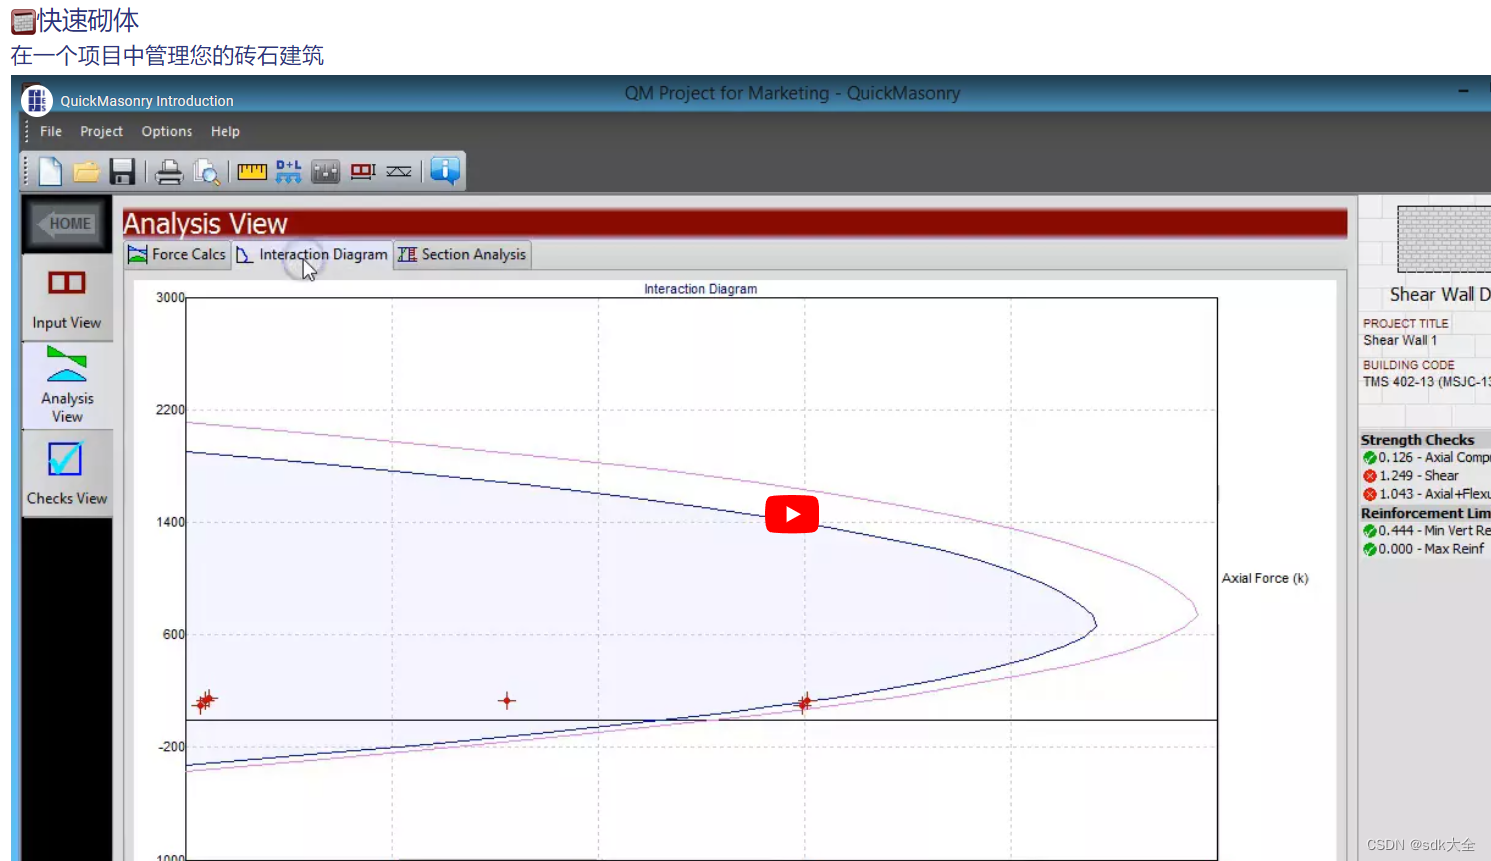Open Section Analysis tab
The height and width of the screenshot is (861, 1491).
pos(462,255)
